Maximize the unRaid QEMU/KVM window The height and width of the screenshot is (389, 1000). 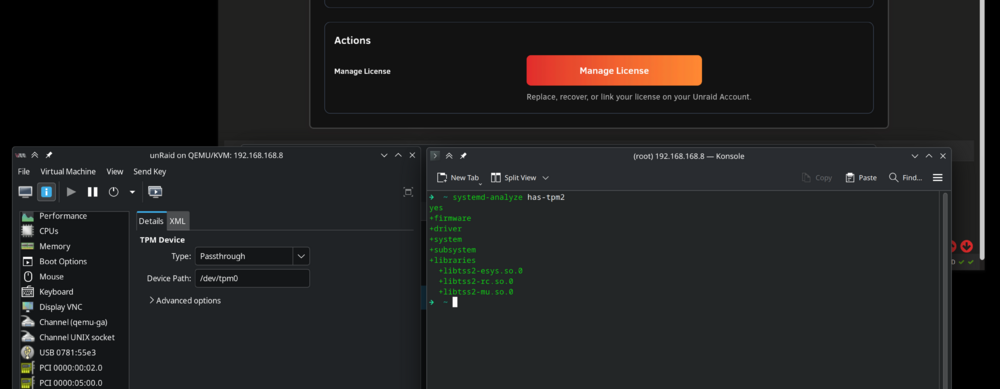coord(398,155)
